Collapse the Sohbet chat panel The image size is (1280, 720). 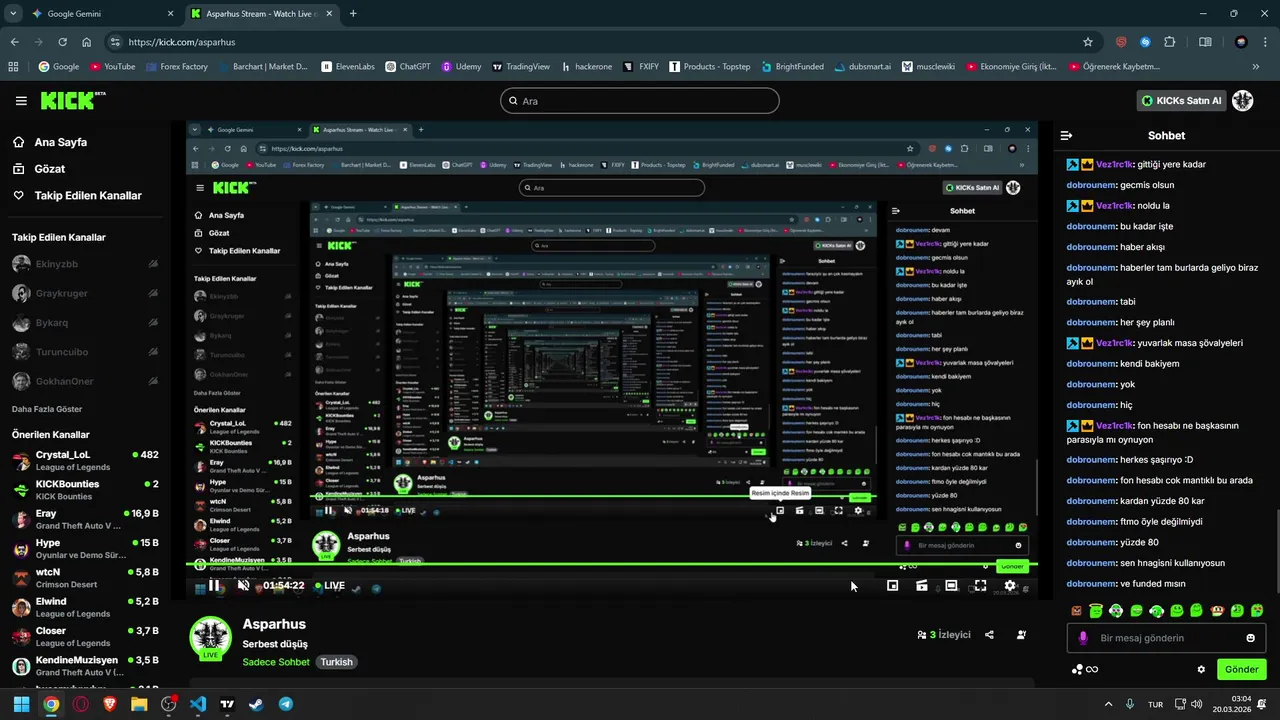coord(1066,135)
